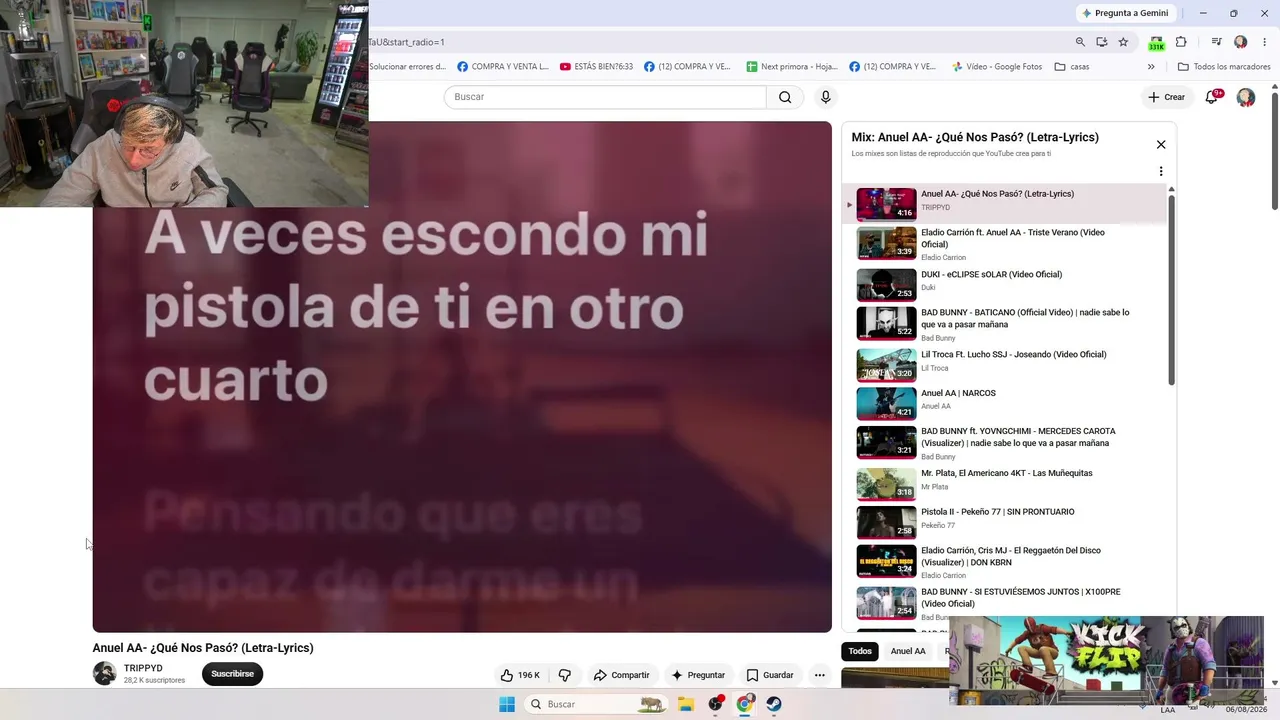
Task: Open the casas bookmark folder
Action: (x=1071, y=67)
